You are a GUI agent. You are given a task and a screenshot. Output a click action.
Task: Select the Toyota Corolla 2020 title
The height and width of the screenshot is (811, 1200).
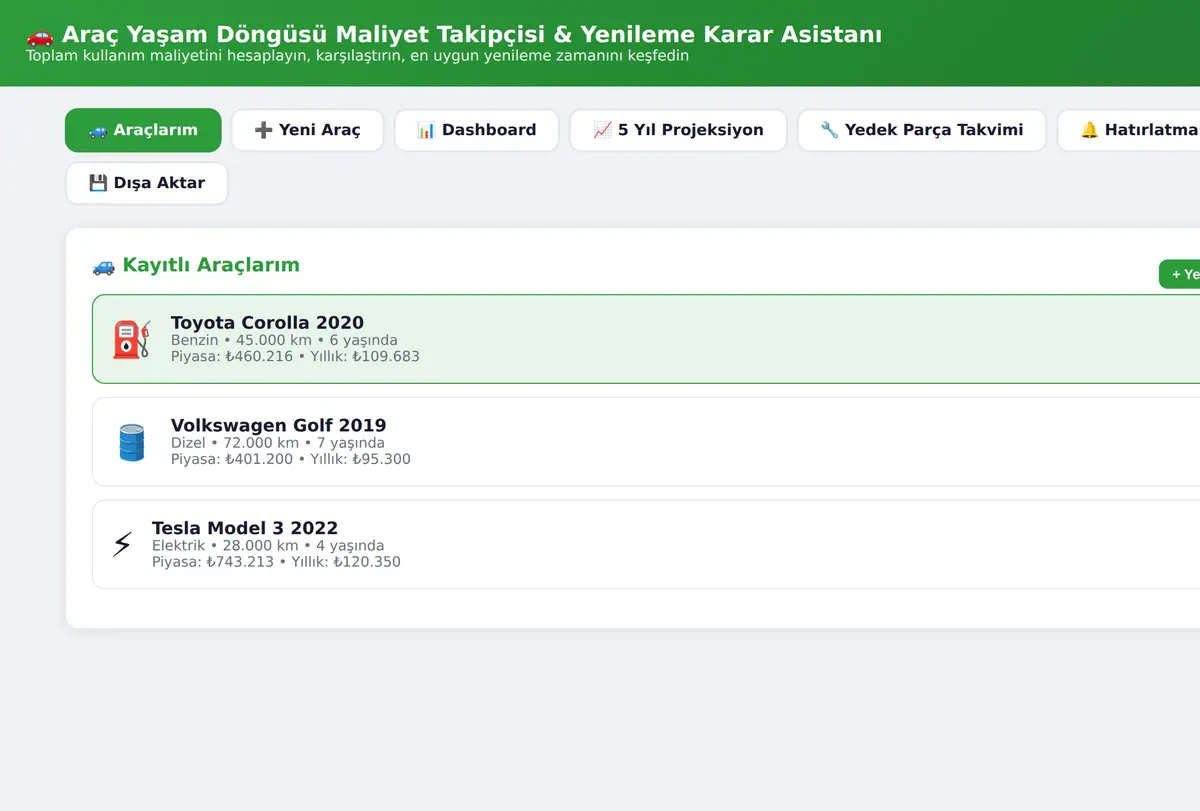click(267, 323)
